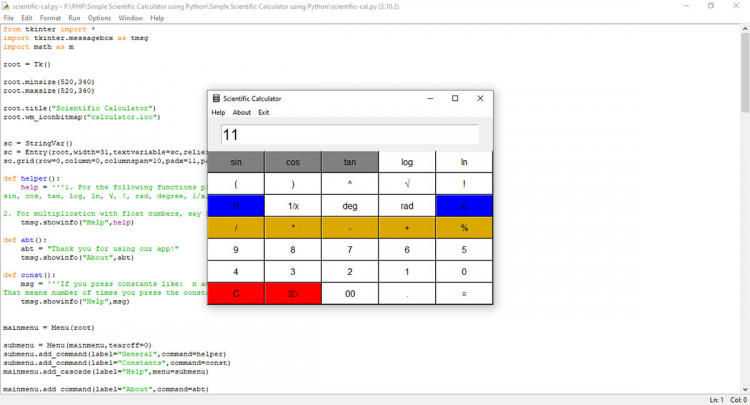Click the code line 'root = Tk()'
Screen dimensions: 750x405
coord(27,64)
